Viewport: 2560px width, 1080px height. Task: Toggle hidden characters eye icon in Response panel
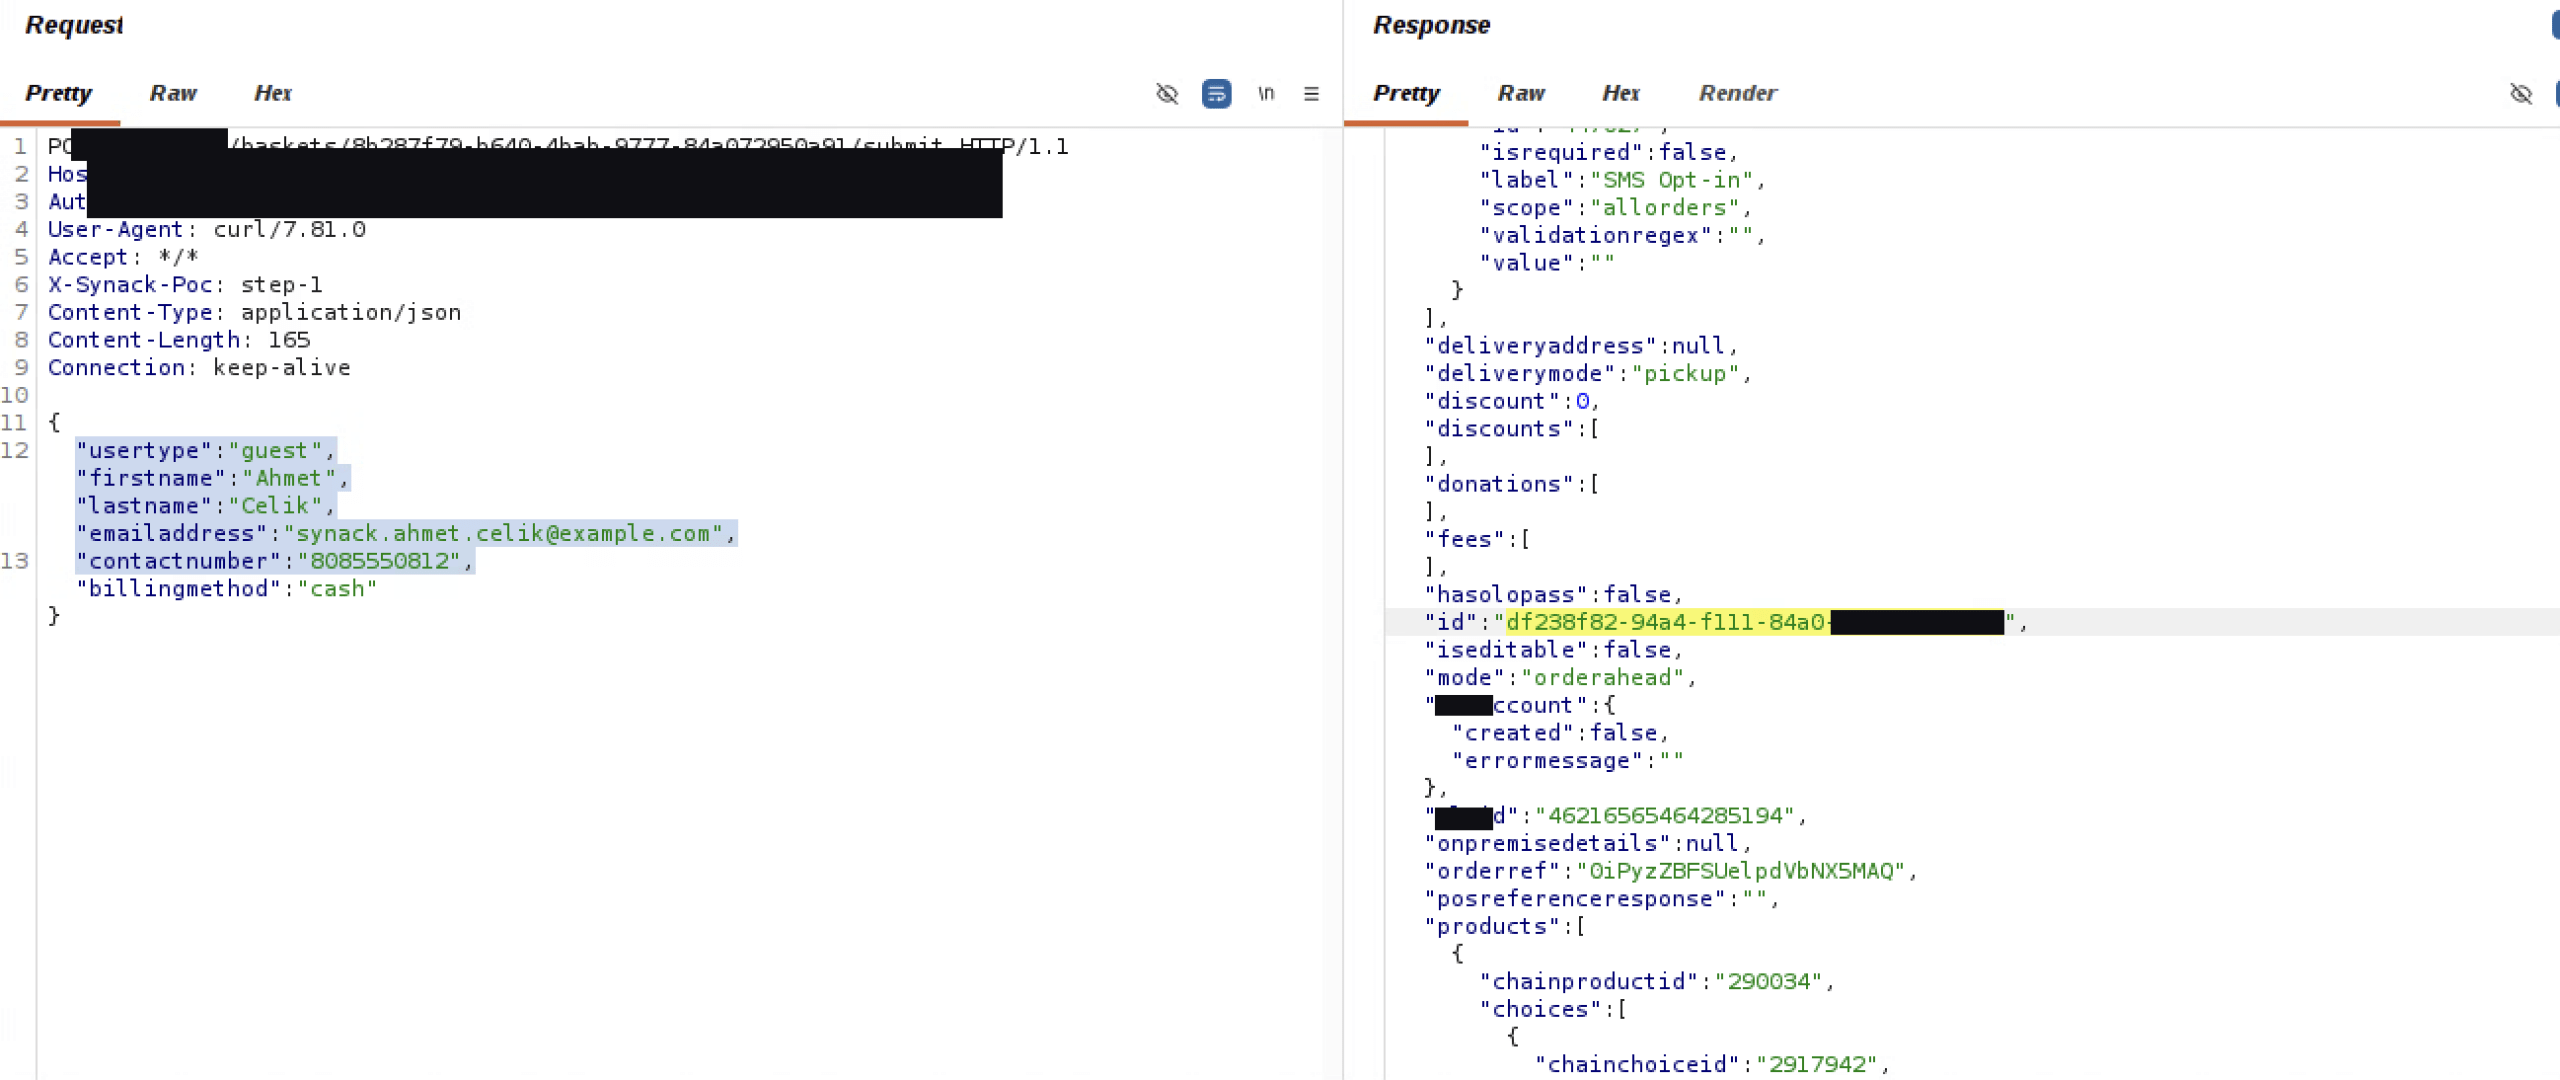tap(2521, 94)
